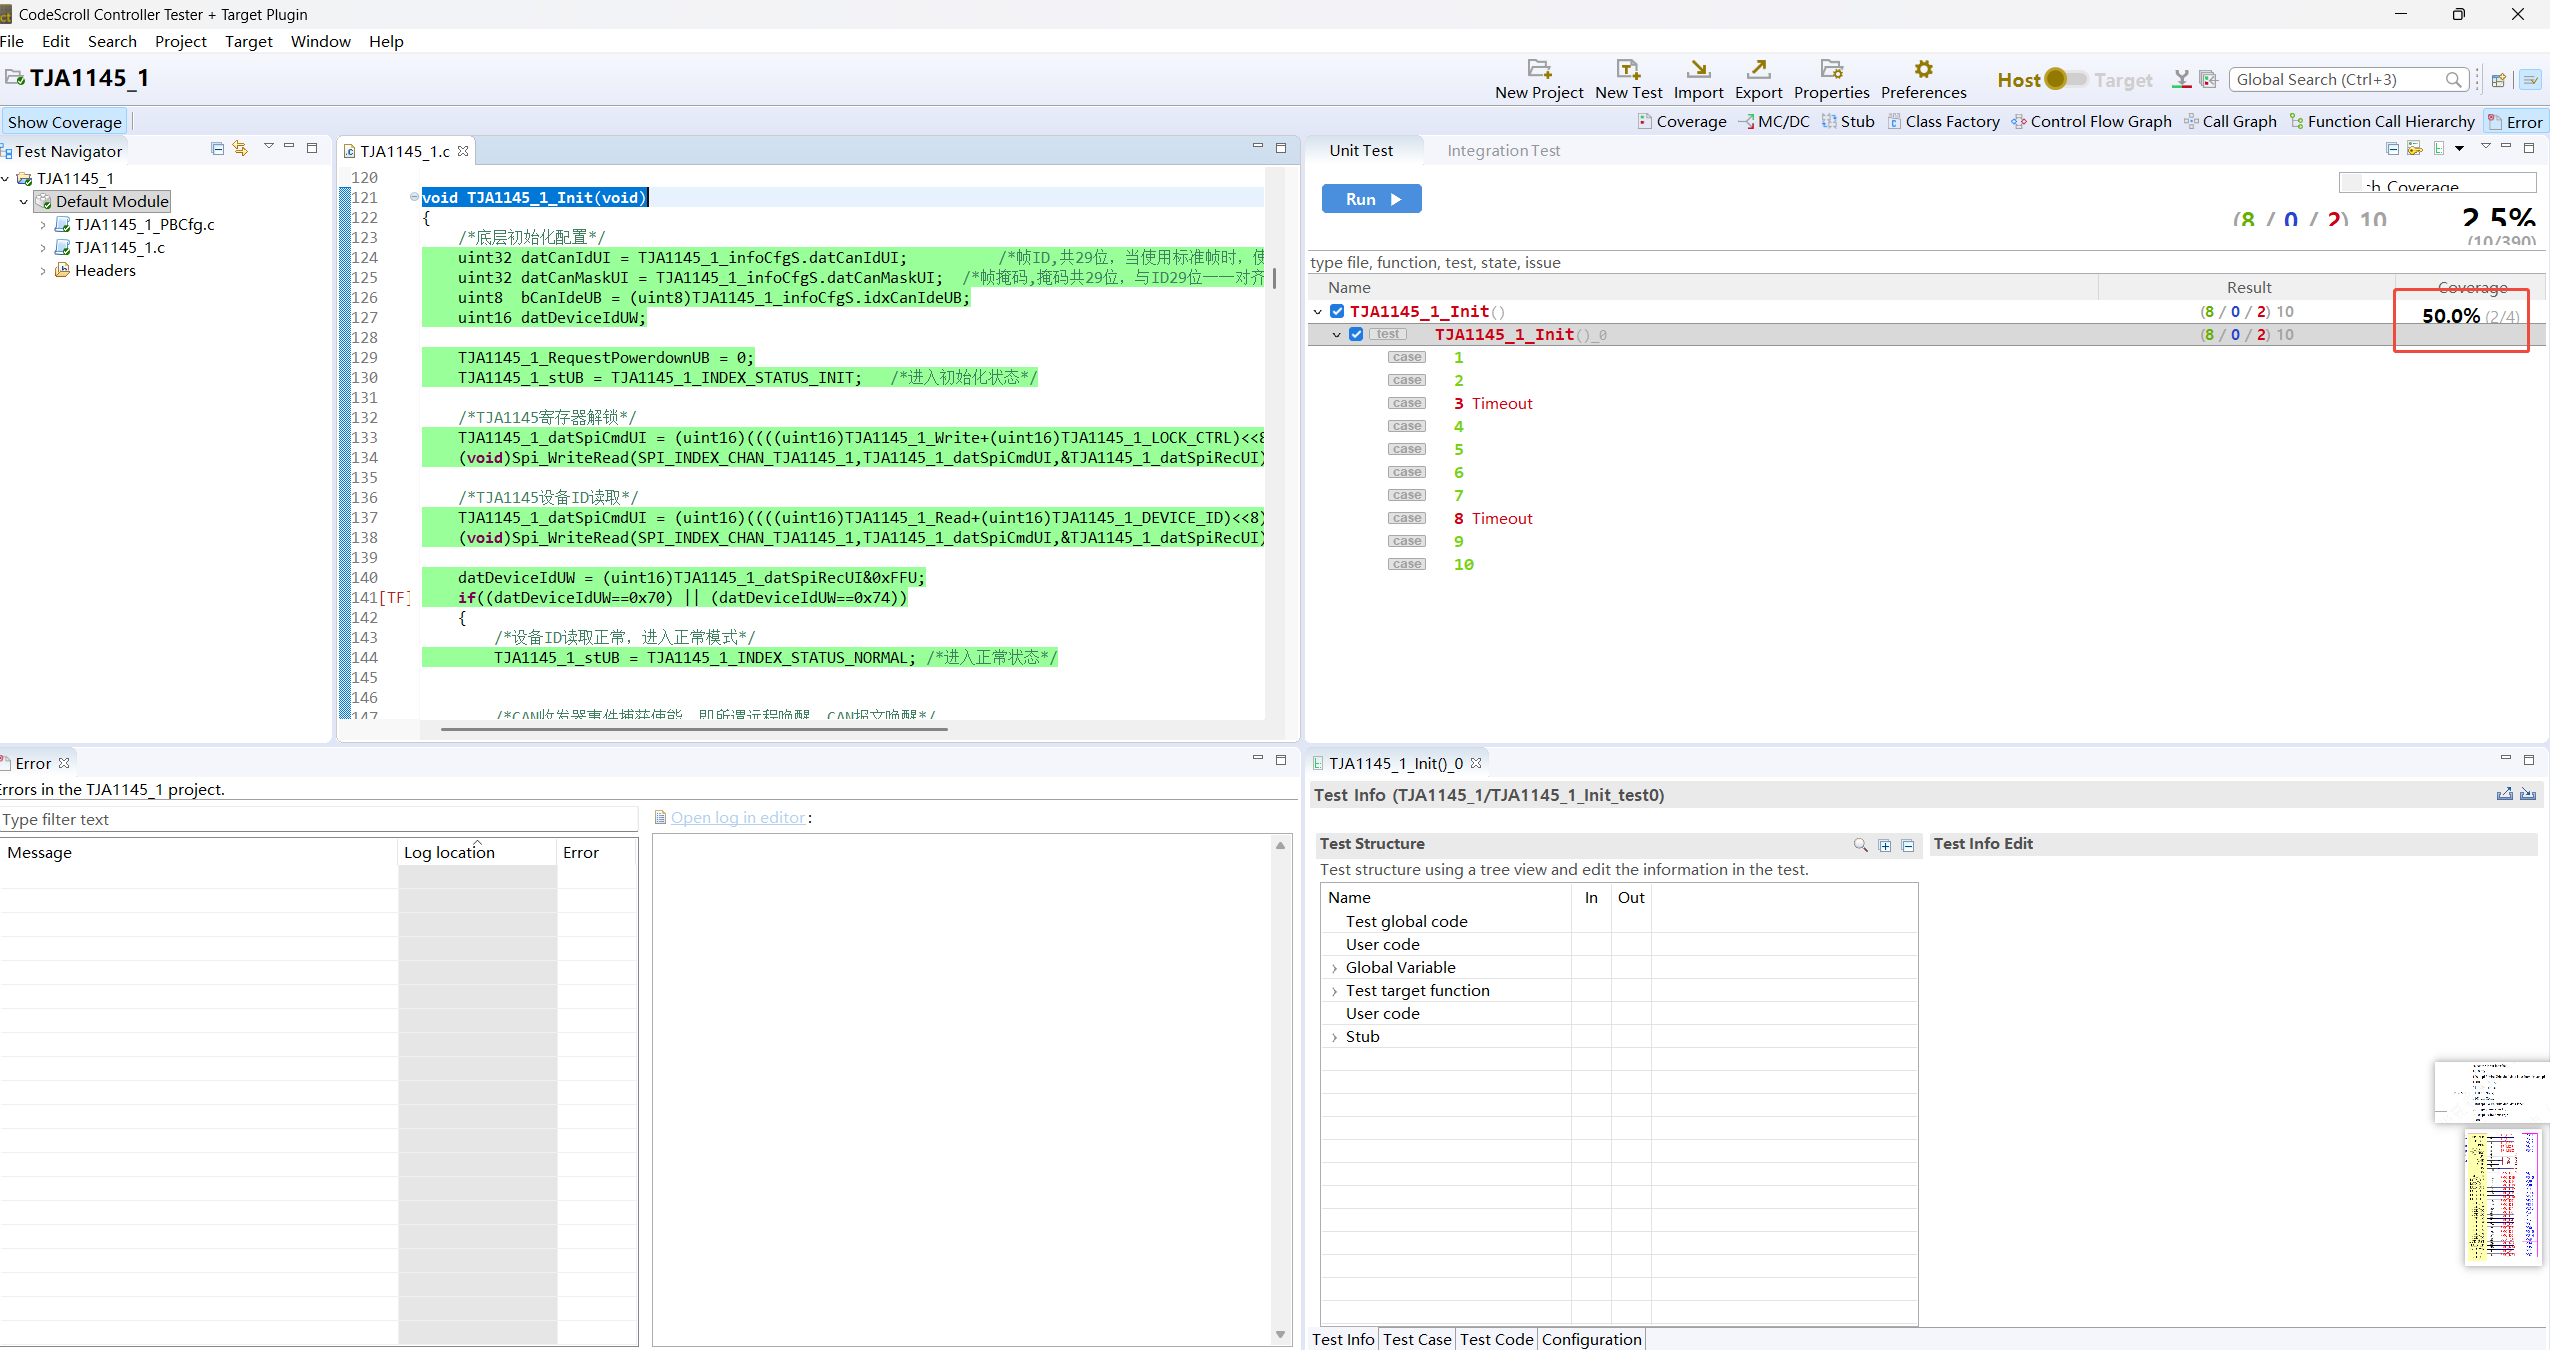Open Properties from the toolbar
2550x1350 pixels.
point(1830,69)
